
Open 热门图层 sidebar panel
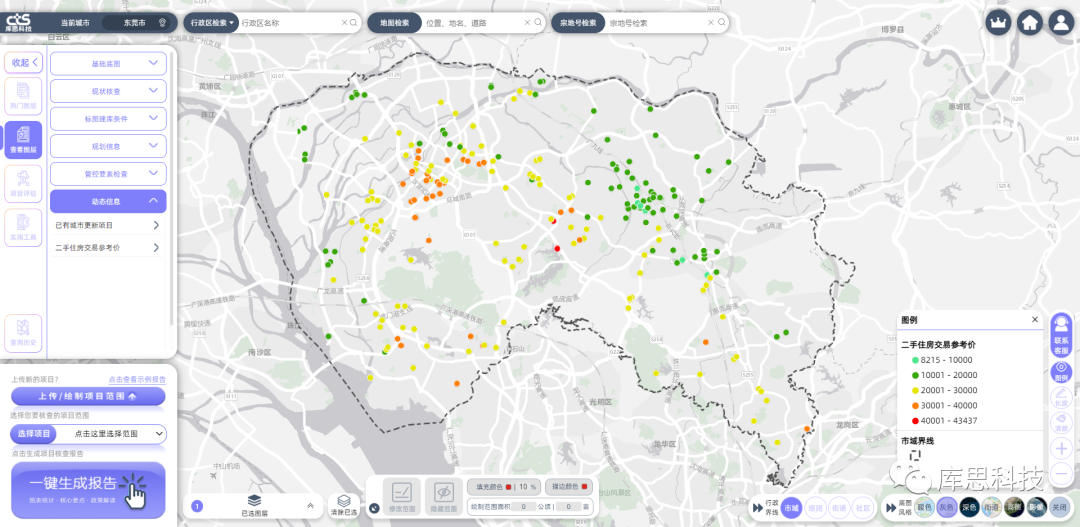point(23,95)
